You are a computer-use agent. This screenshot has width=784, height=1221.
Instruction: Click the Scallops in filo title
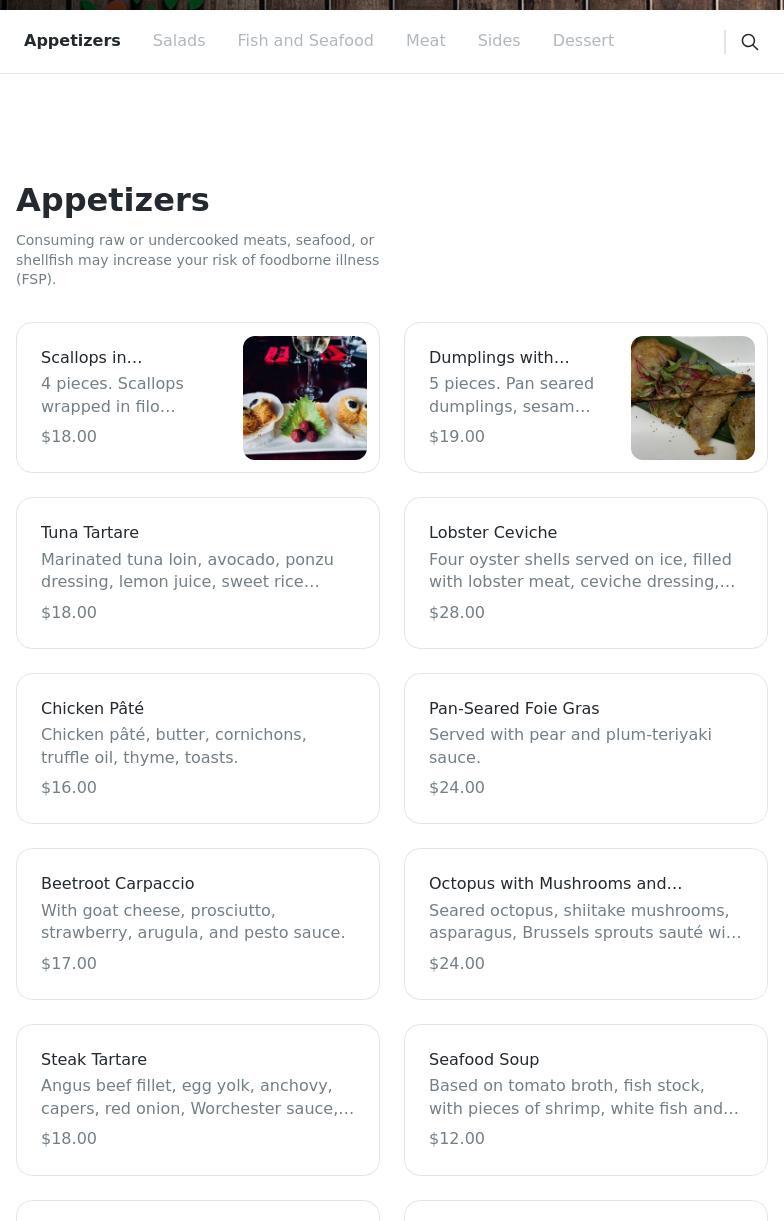91,357
